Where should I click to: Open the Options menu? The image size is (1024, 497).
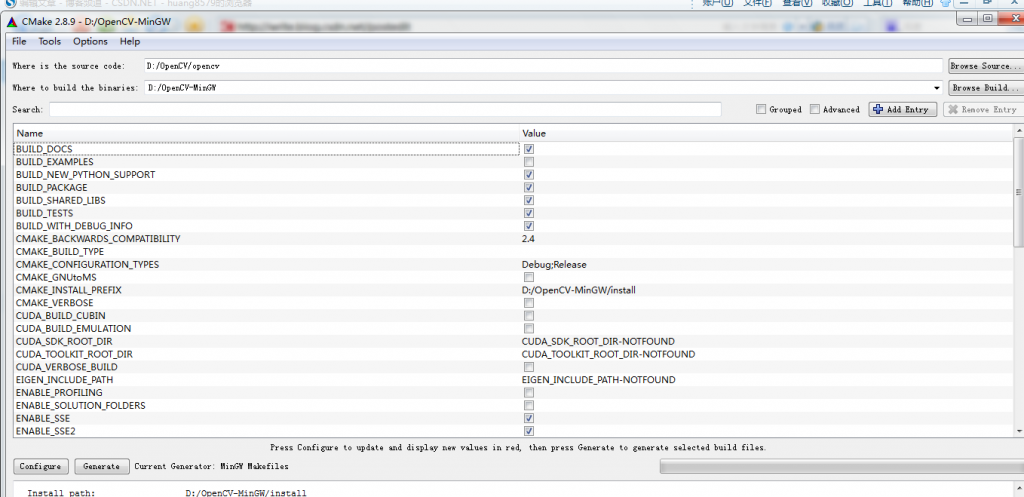[x=90, y=41]
